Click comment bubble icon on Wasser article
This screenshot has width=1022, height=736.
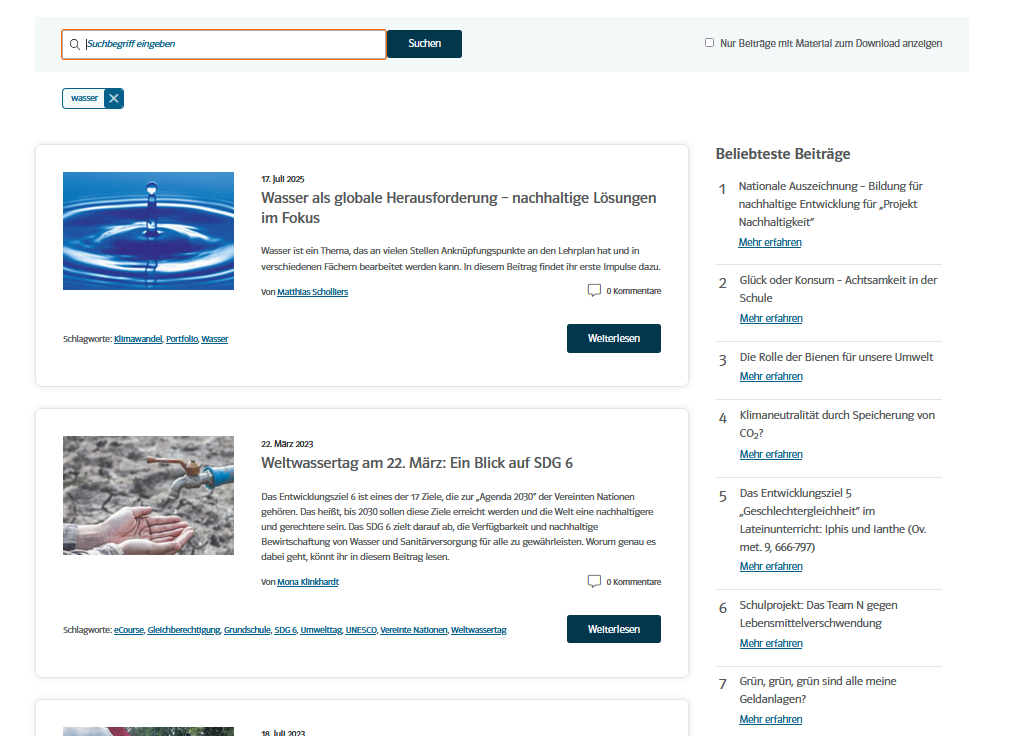tap(594, 290)
